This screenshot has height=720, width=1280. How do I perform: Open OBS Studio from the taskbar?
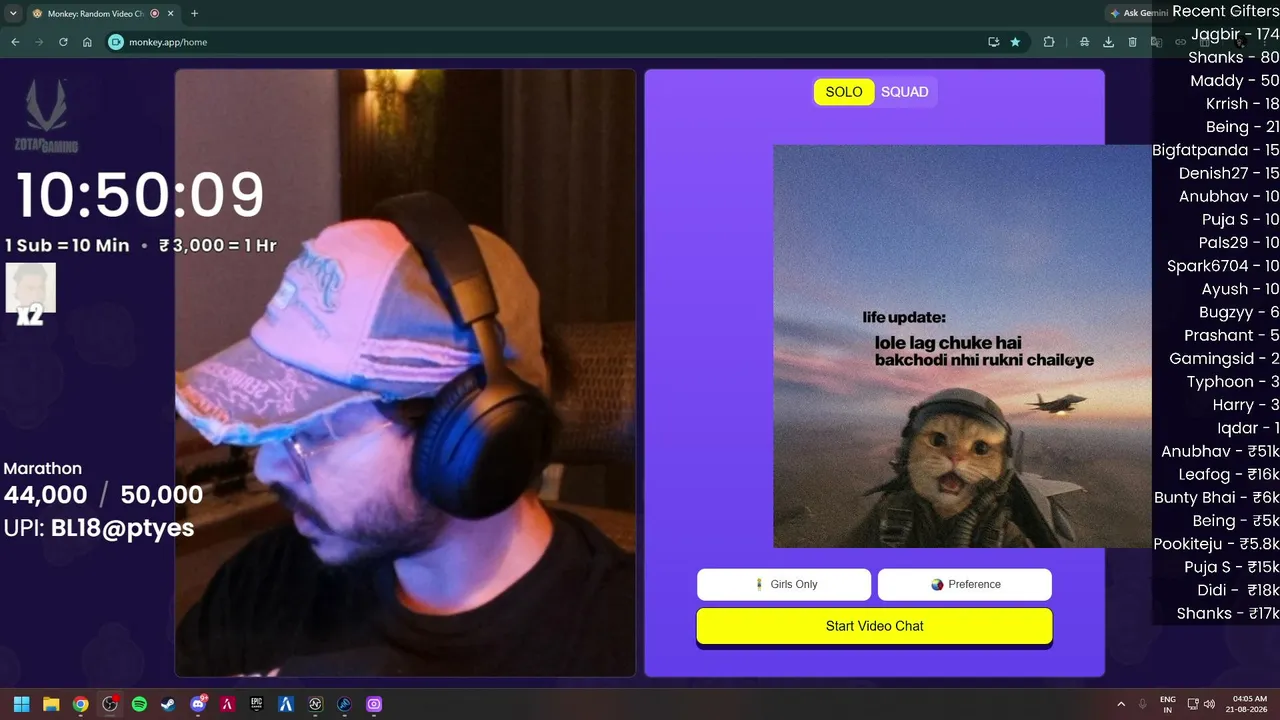click(110, 704)
